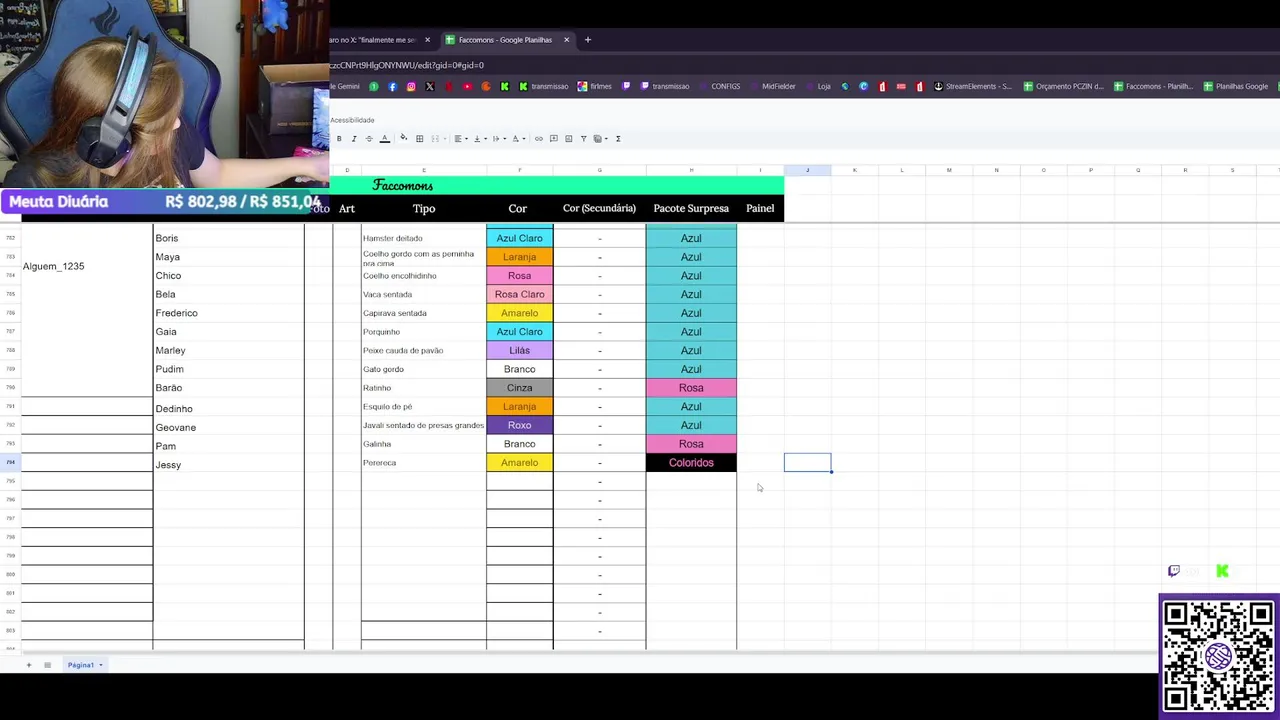Apply strikethrough formatting

(369, 139)
